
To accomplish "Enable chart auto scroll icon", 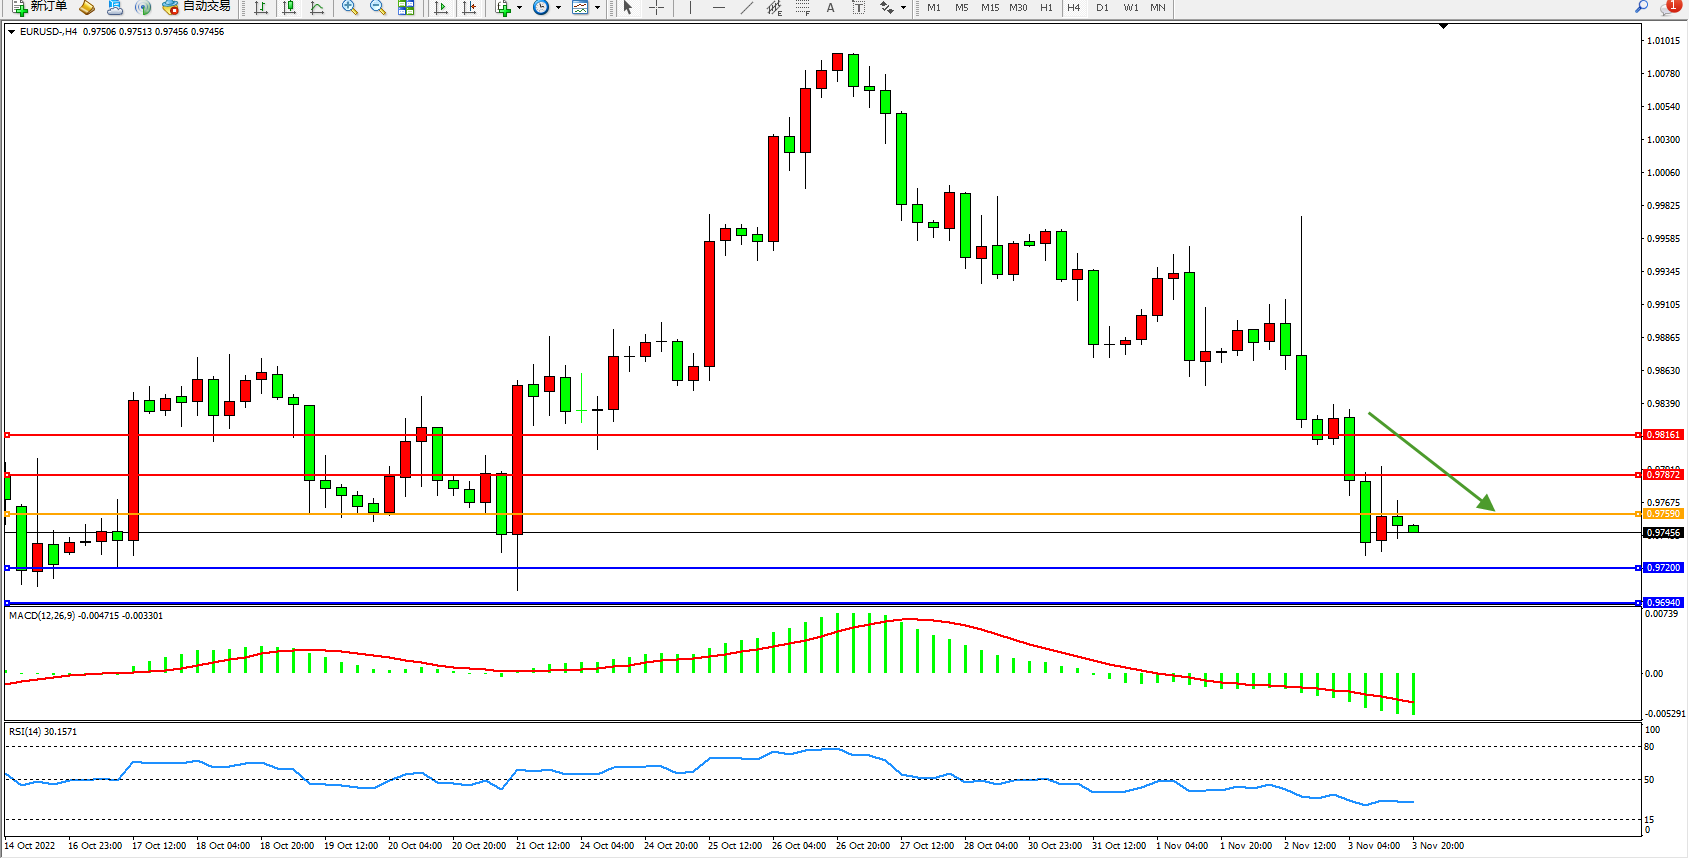I will (440, 8).
